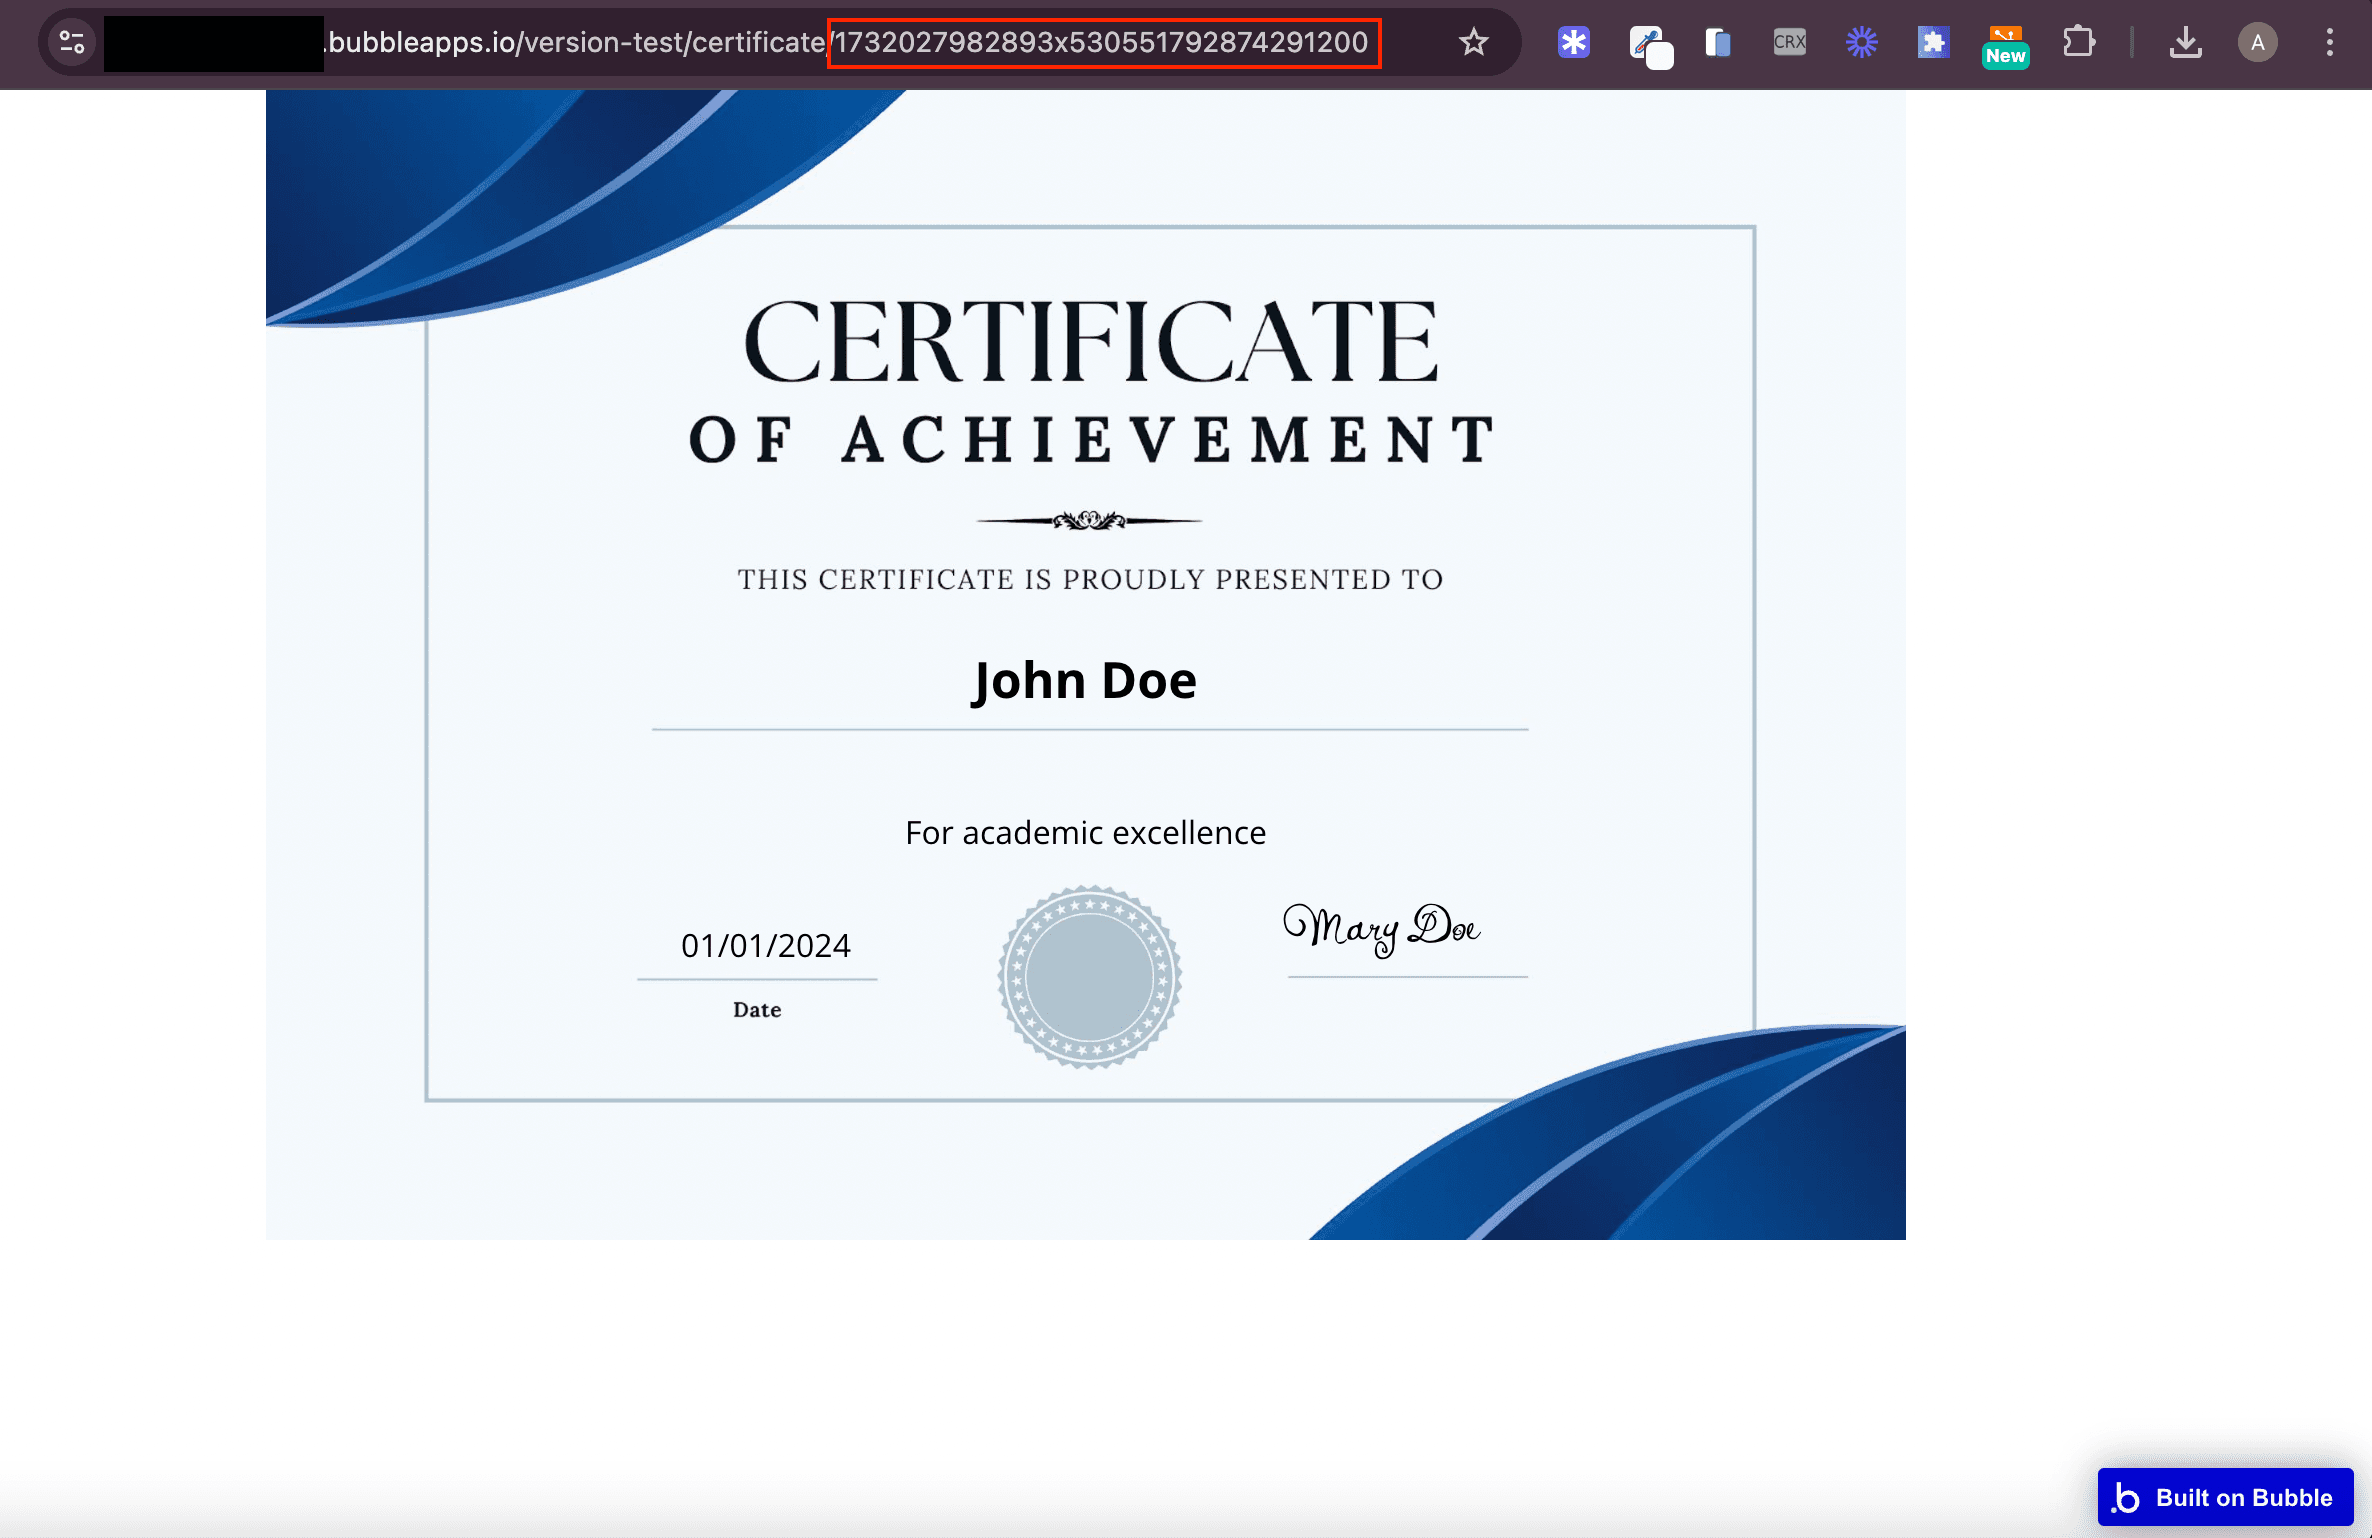
Task: Show the browser downloads
Action: pyautogui.click(x=2185, y=42)
